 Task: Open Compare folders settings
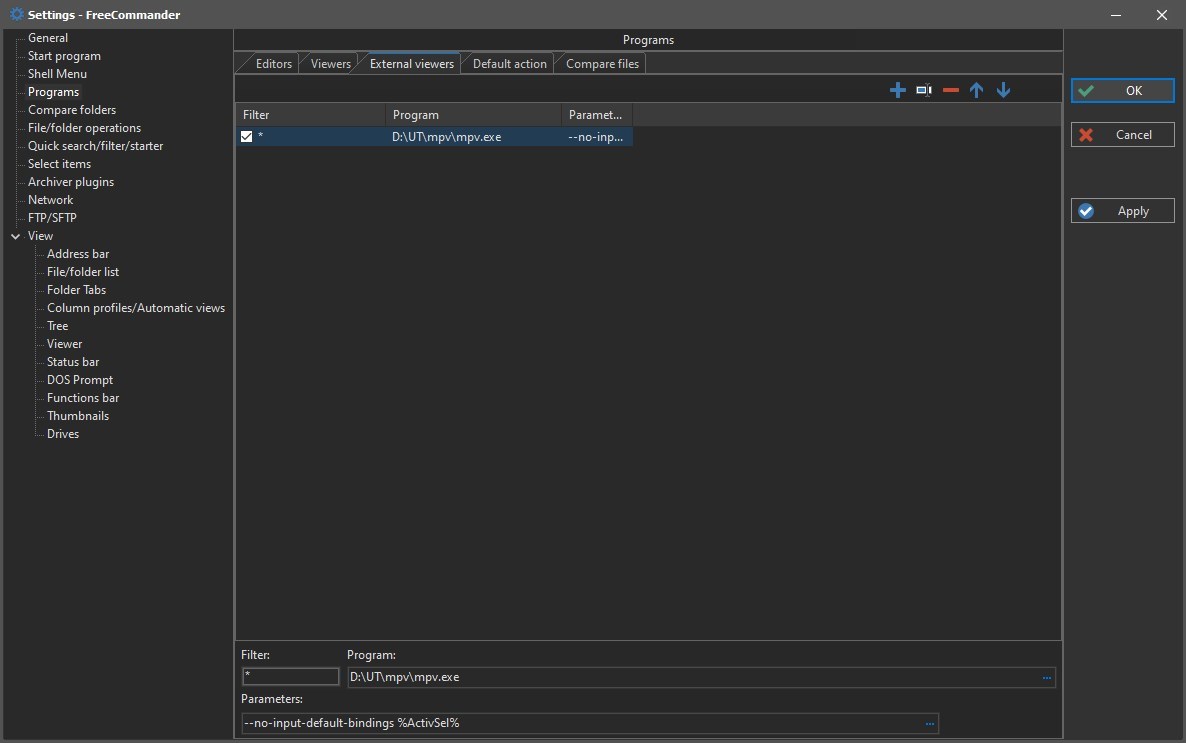(x=72, y=110)
